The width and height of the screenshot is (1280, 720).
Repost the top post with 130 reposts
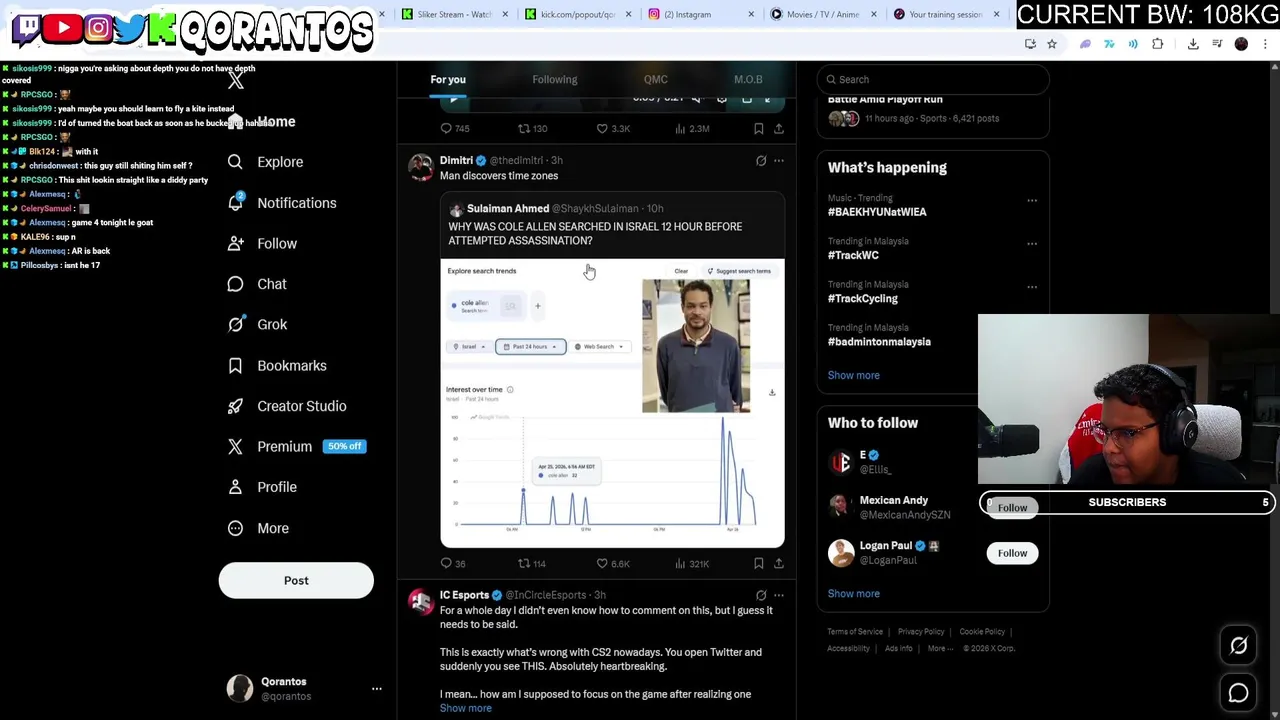tap(532, 129)
